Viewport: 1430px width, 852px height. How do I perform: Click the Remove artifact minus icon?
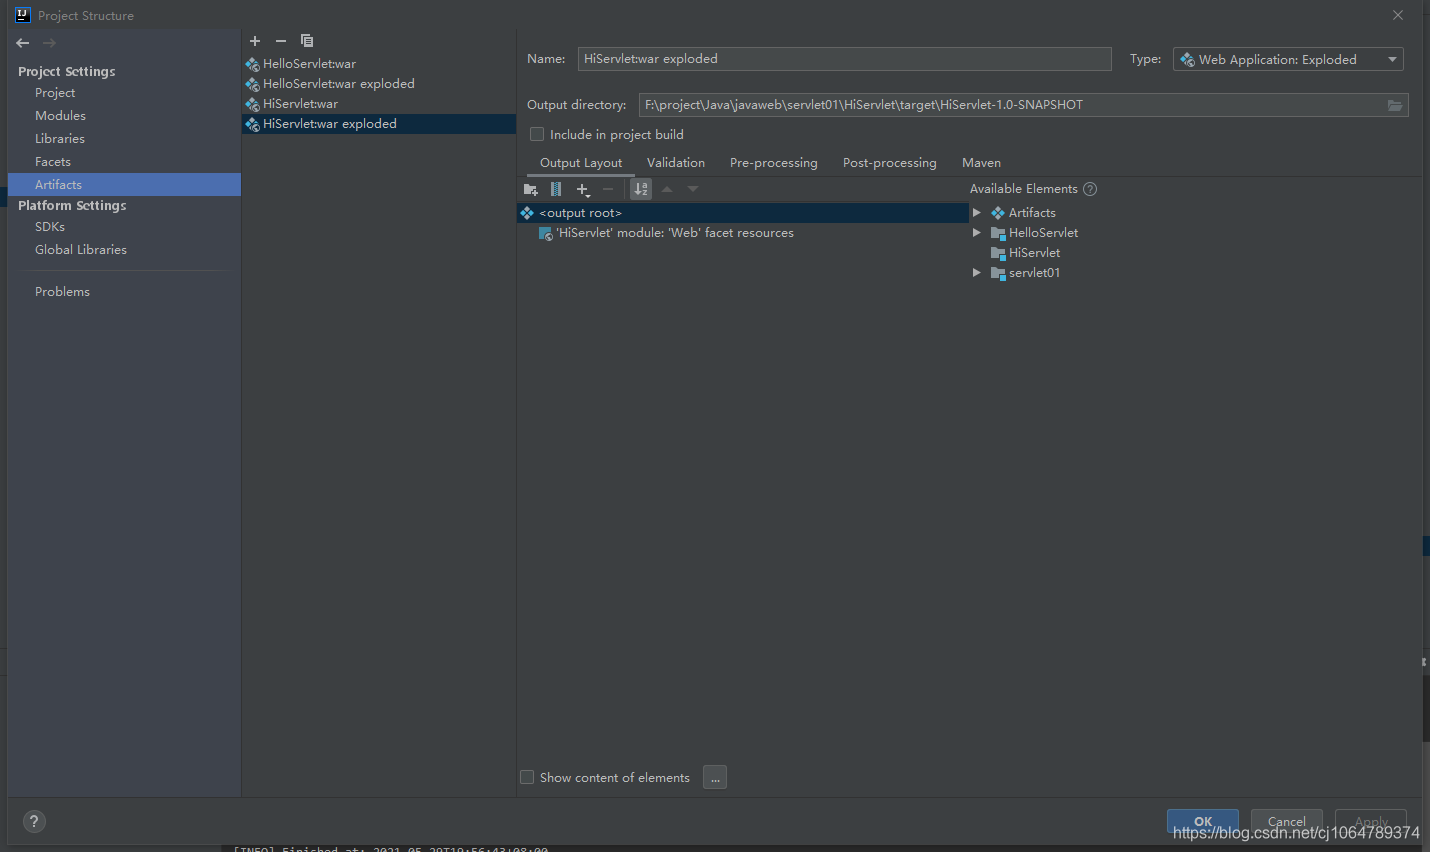click(281, 41)
